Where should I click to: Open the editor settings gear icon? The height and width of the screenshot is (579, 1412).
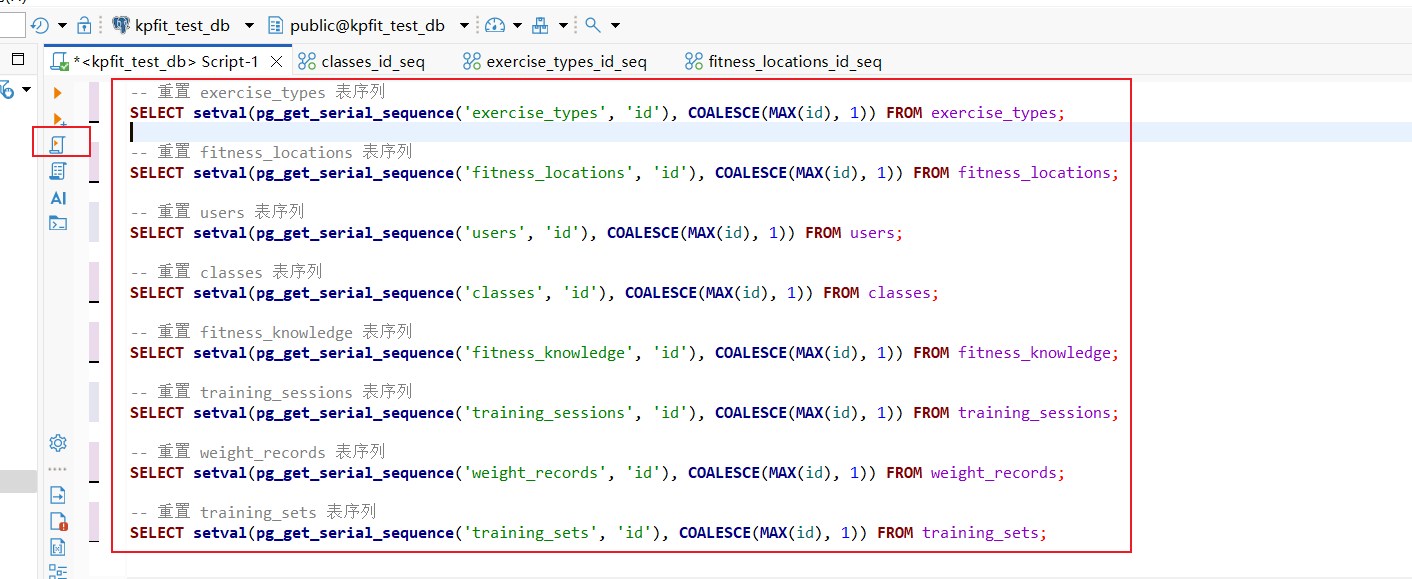pyautogui.click(x=58, y=443)
